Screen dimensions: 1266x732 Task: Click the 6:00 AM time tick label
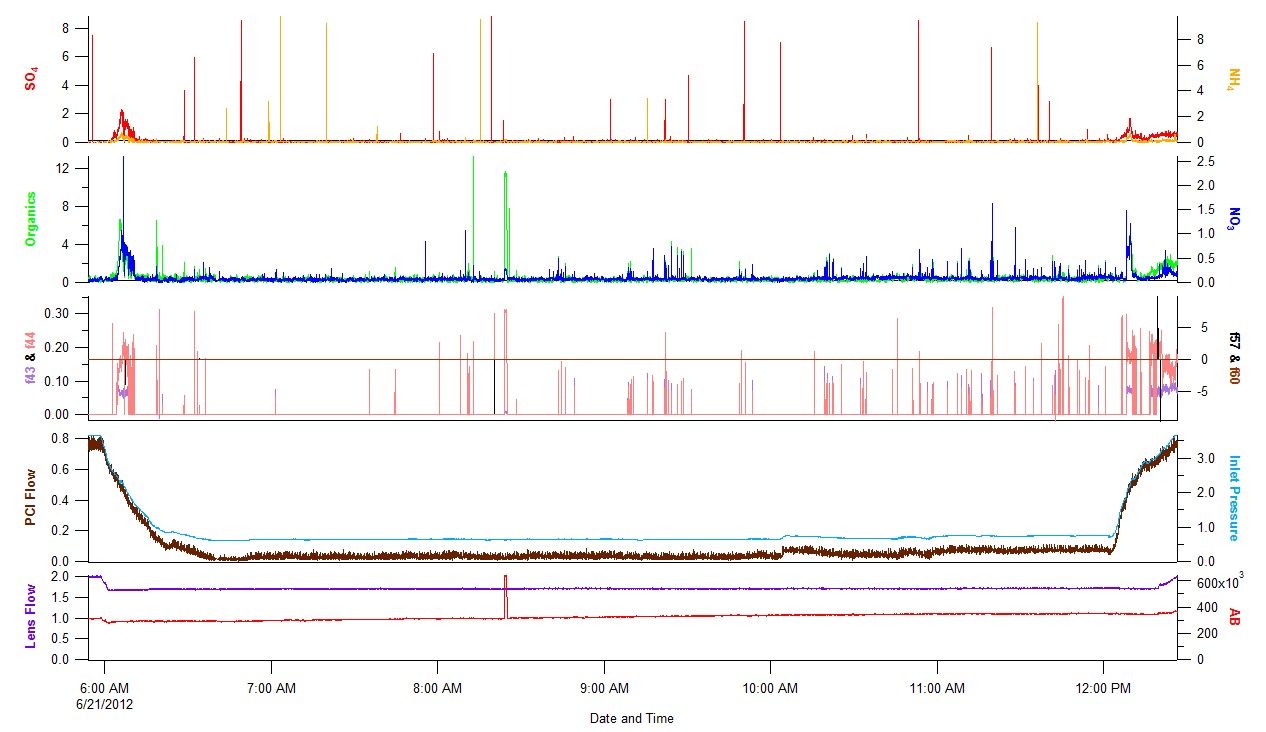coord(105,688)
